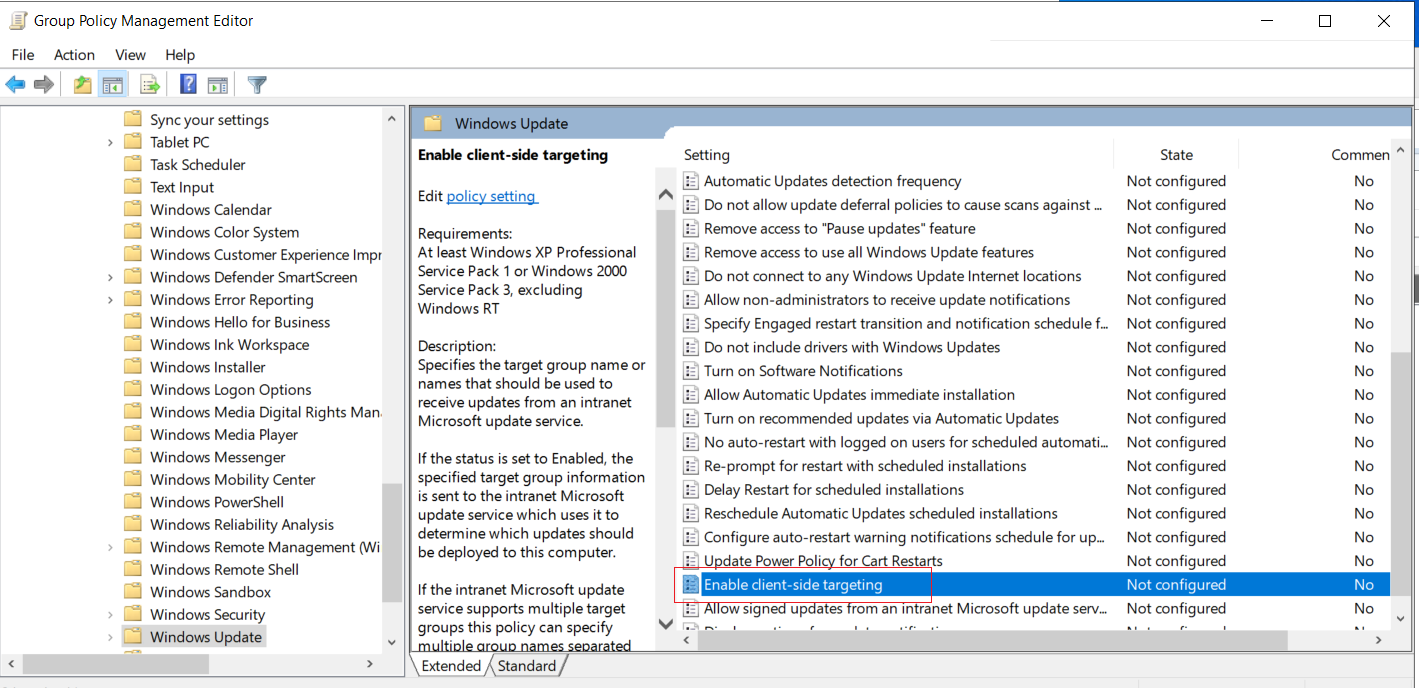Image resolution: width=1419 pixels, height=688 pixels.
Task: Click the State column header
Action: (1176, 155)
